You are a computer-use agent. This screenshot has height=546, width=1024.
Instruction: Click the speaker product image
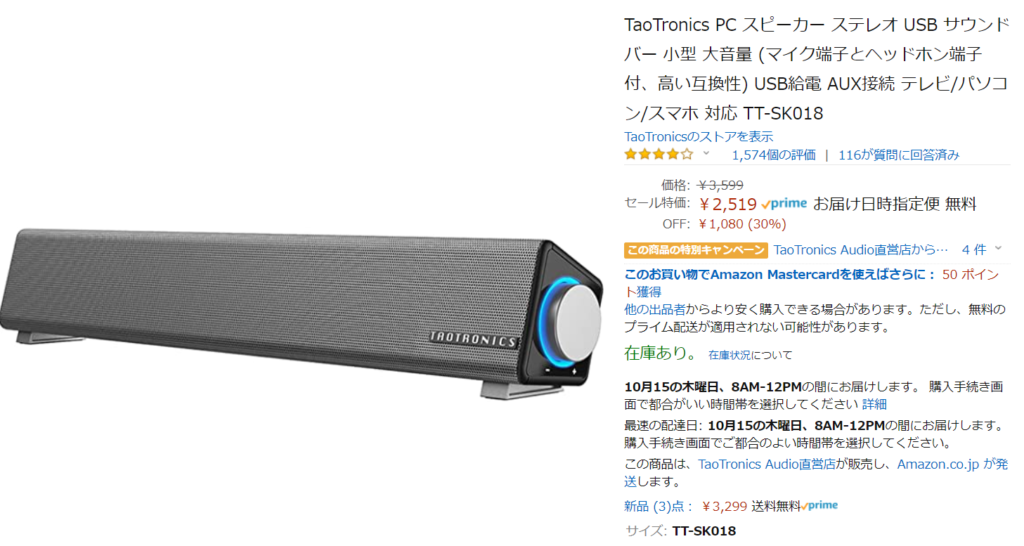[x=302, y=313]
